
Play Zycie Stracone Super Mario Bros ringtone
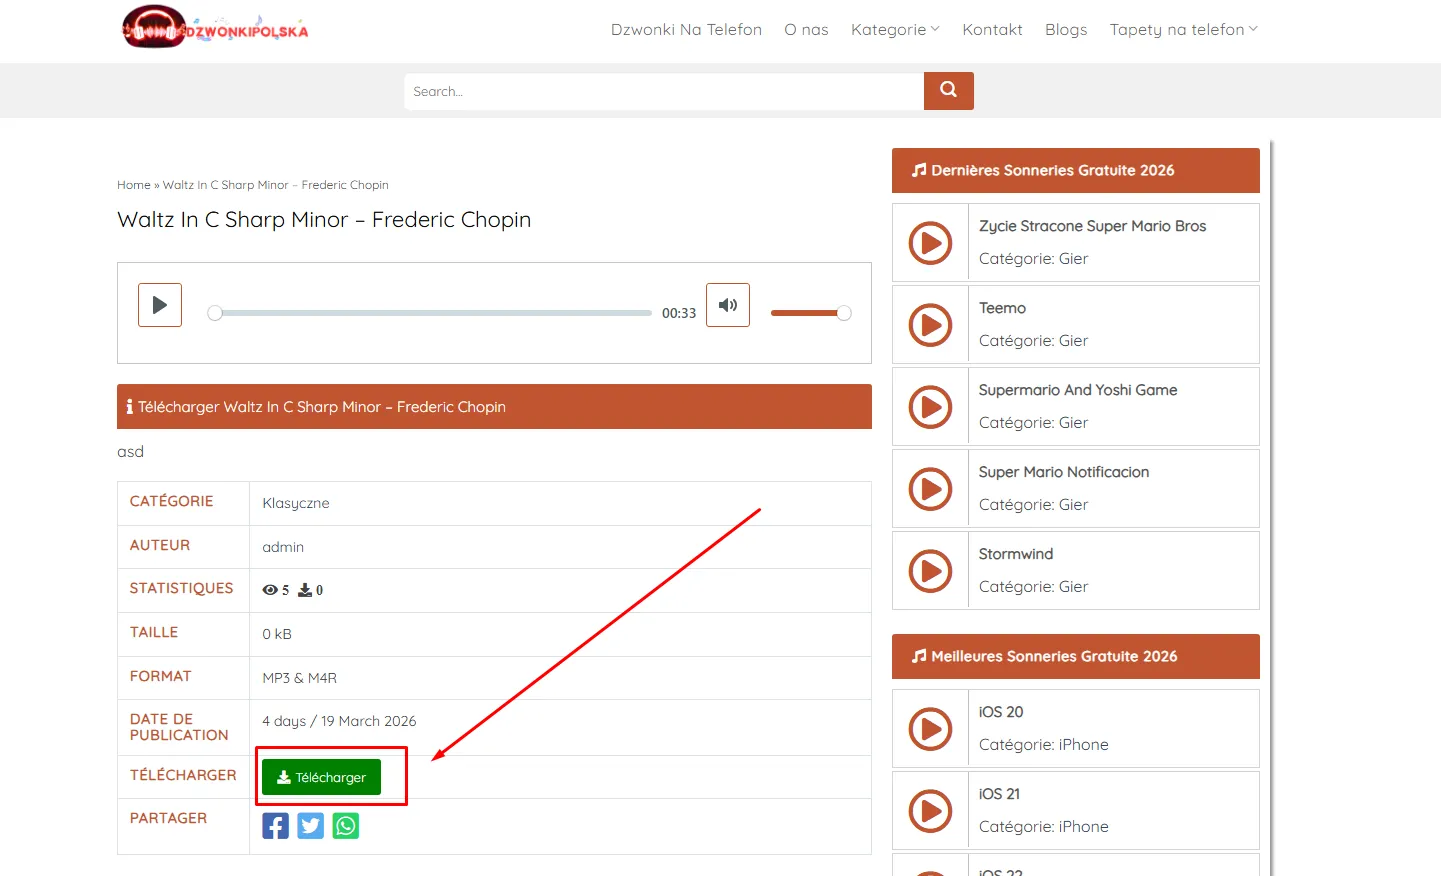pos(930,243)
